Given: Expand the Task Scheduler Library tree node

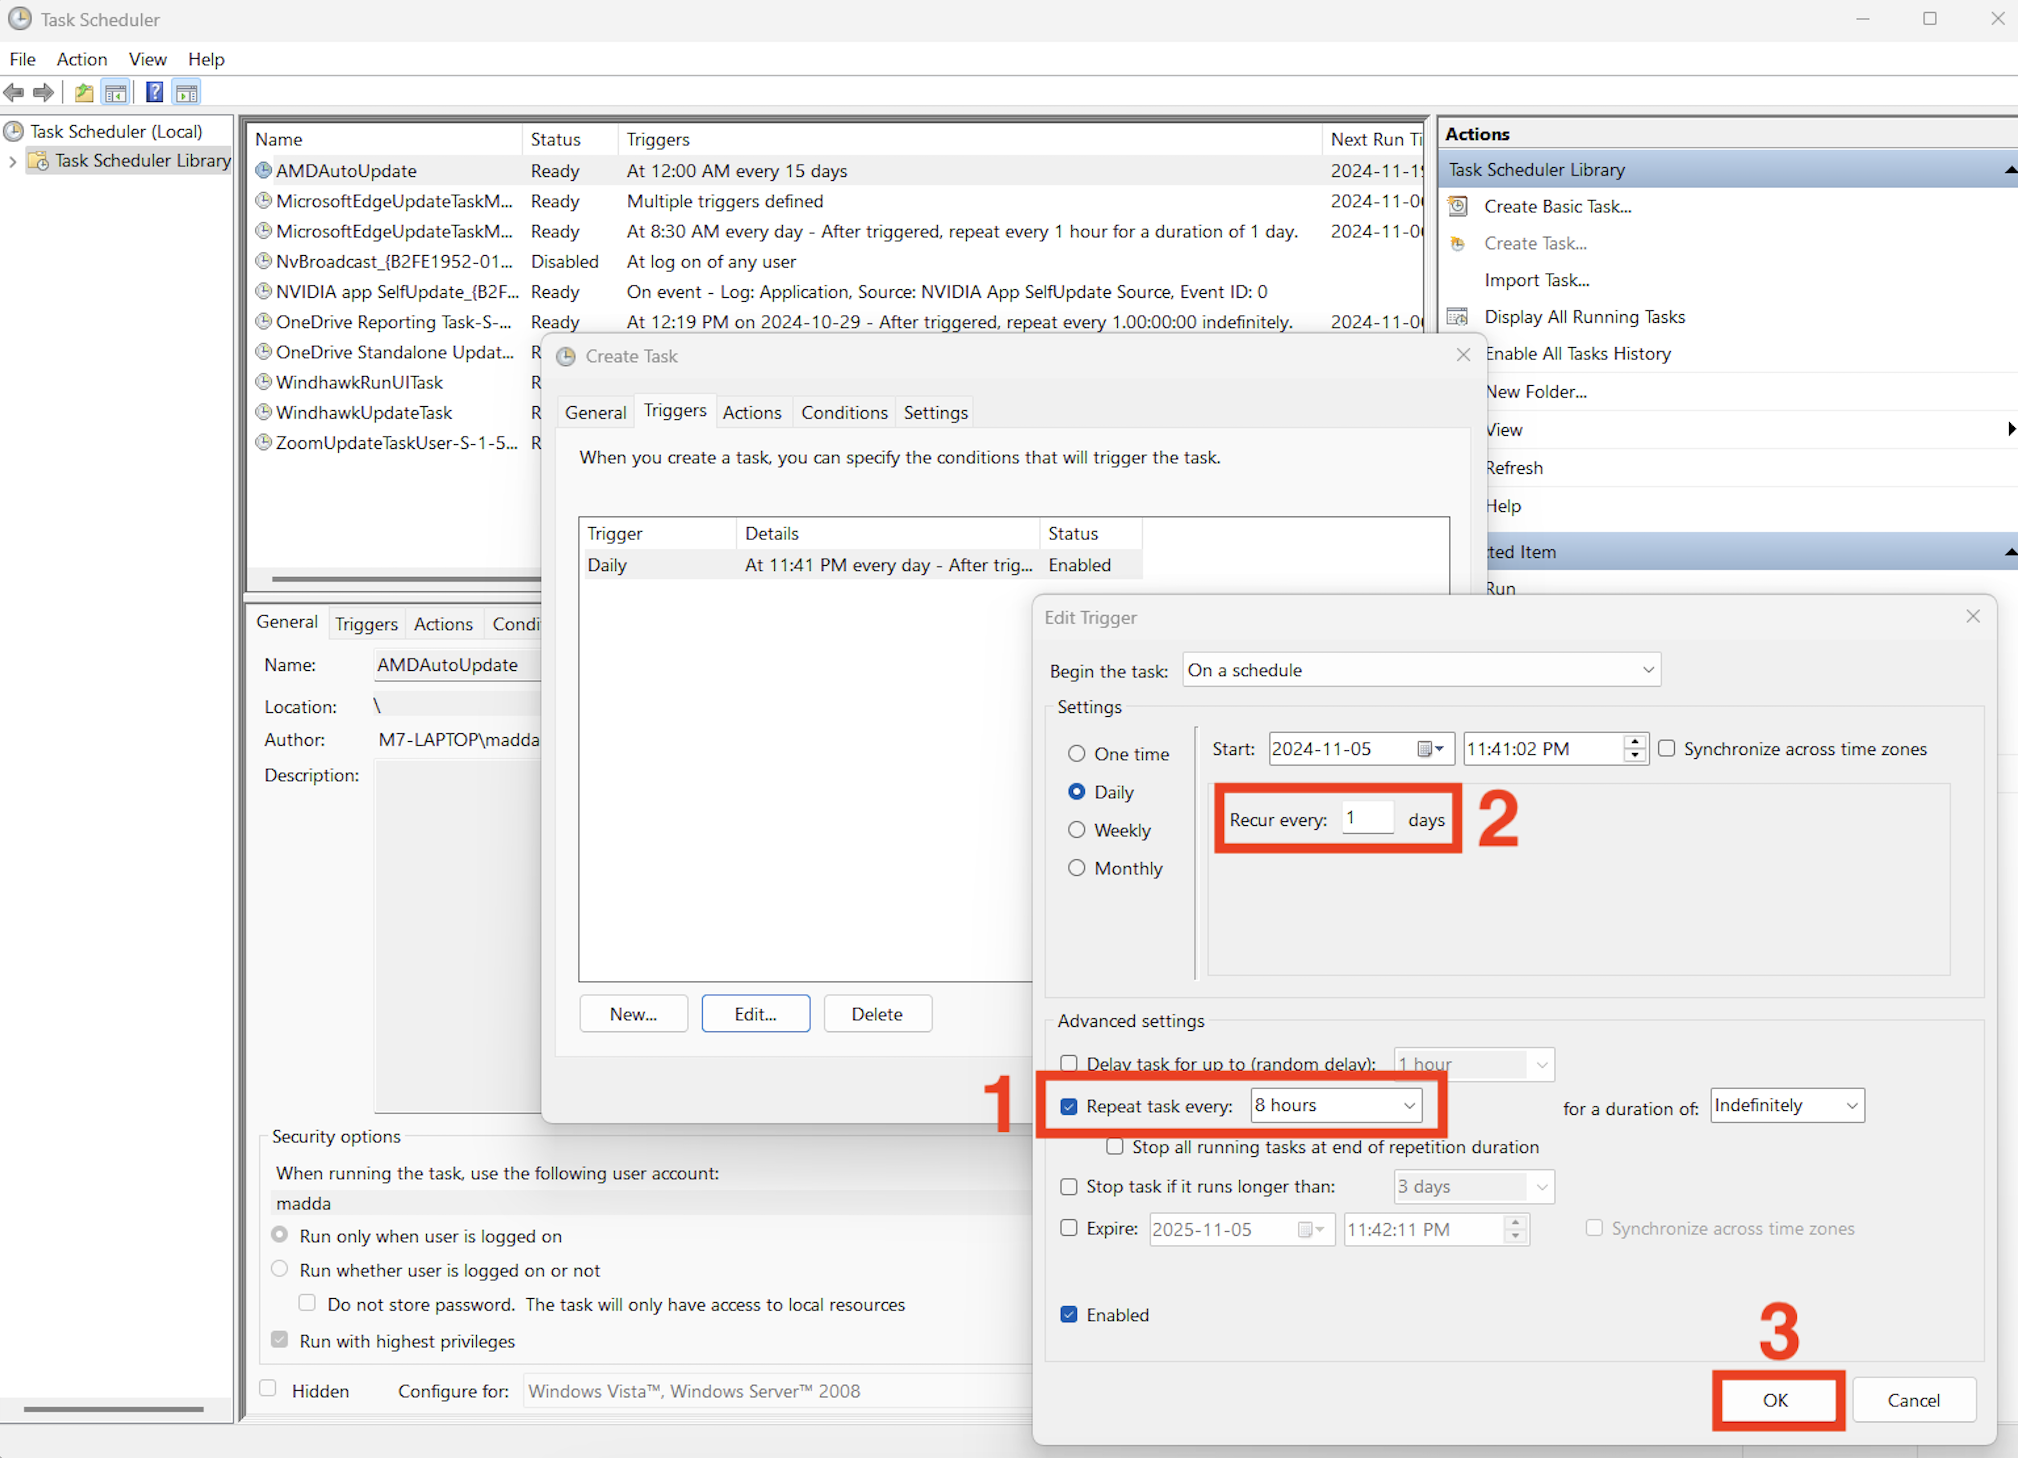Looking at the screenshot, I should point(12,161).
